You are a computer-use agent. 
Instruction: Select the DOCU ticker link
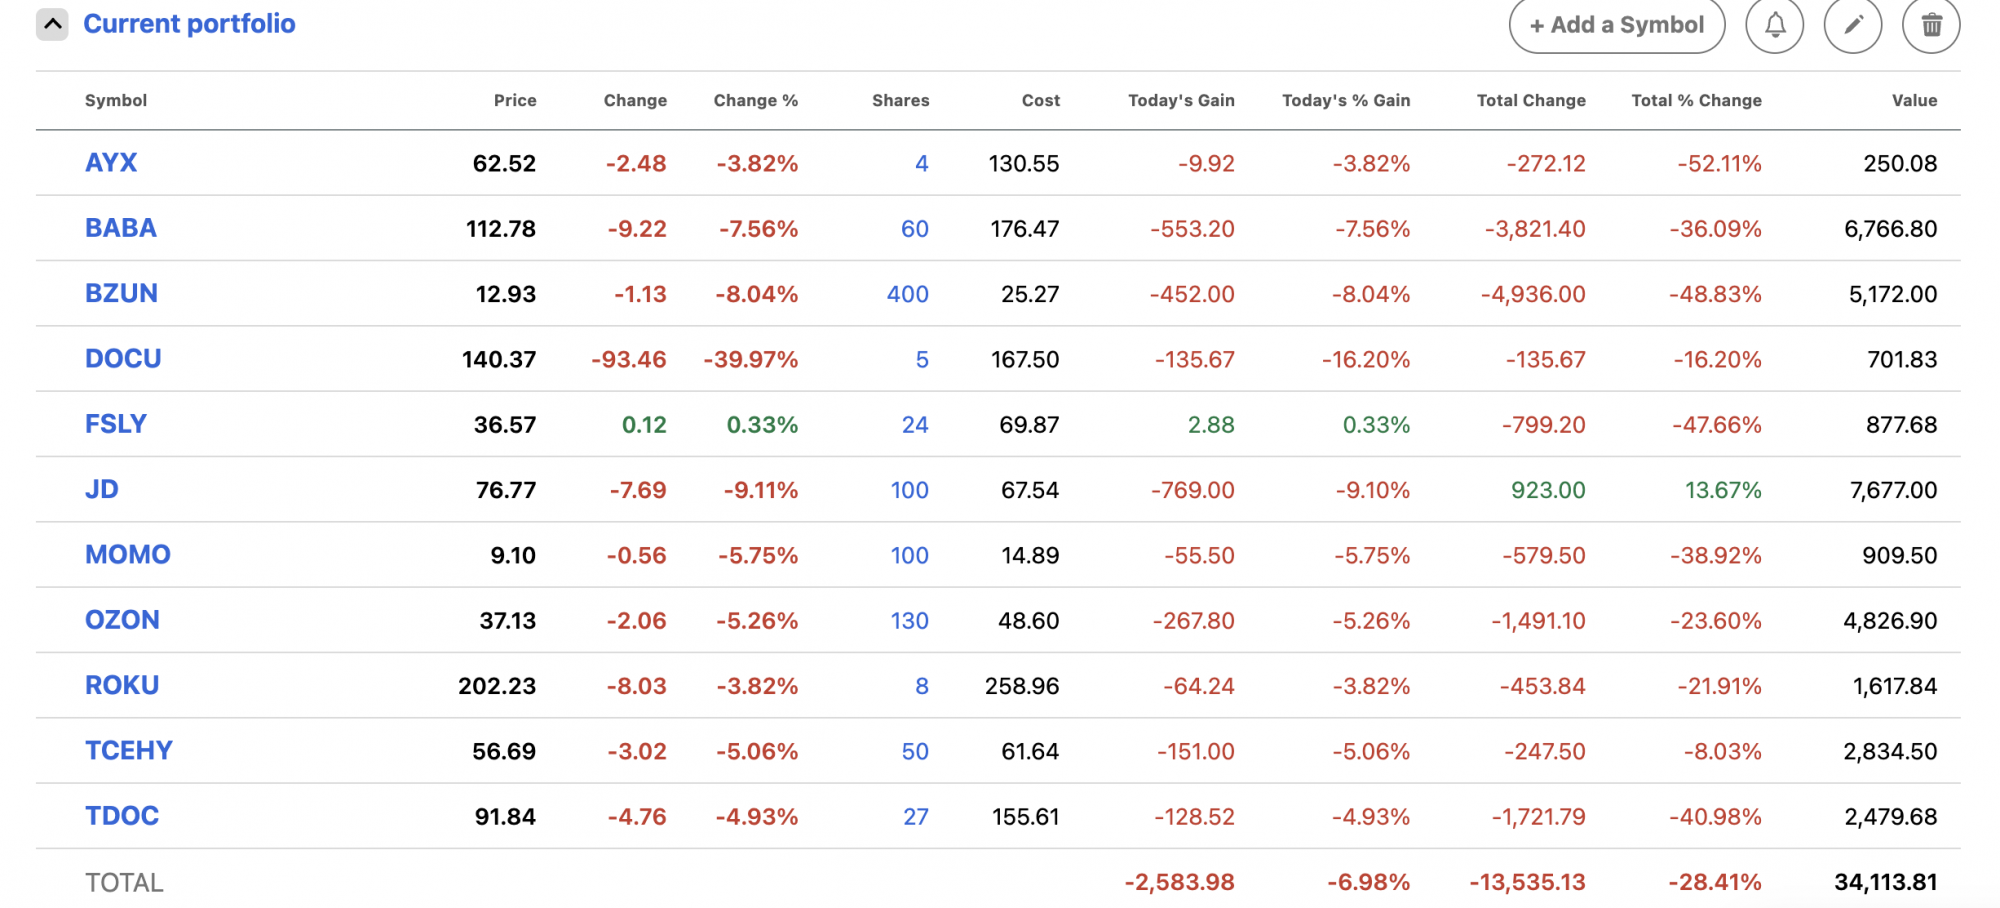[123, 359]
